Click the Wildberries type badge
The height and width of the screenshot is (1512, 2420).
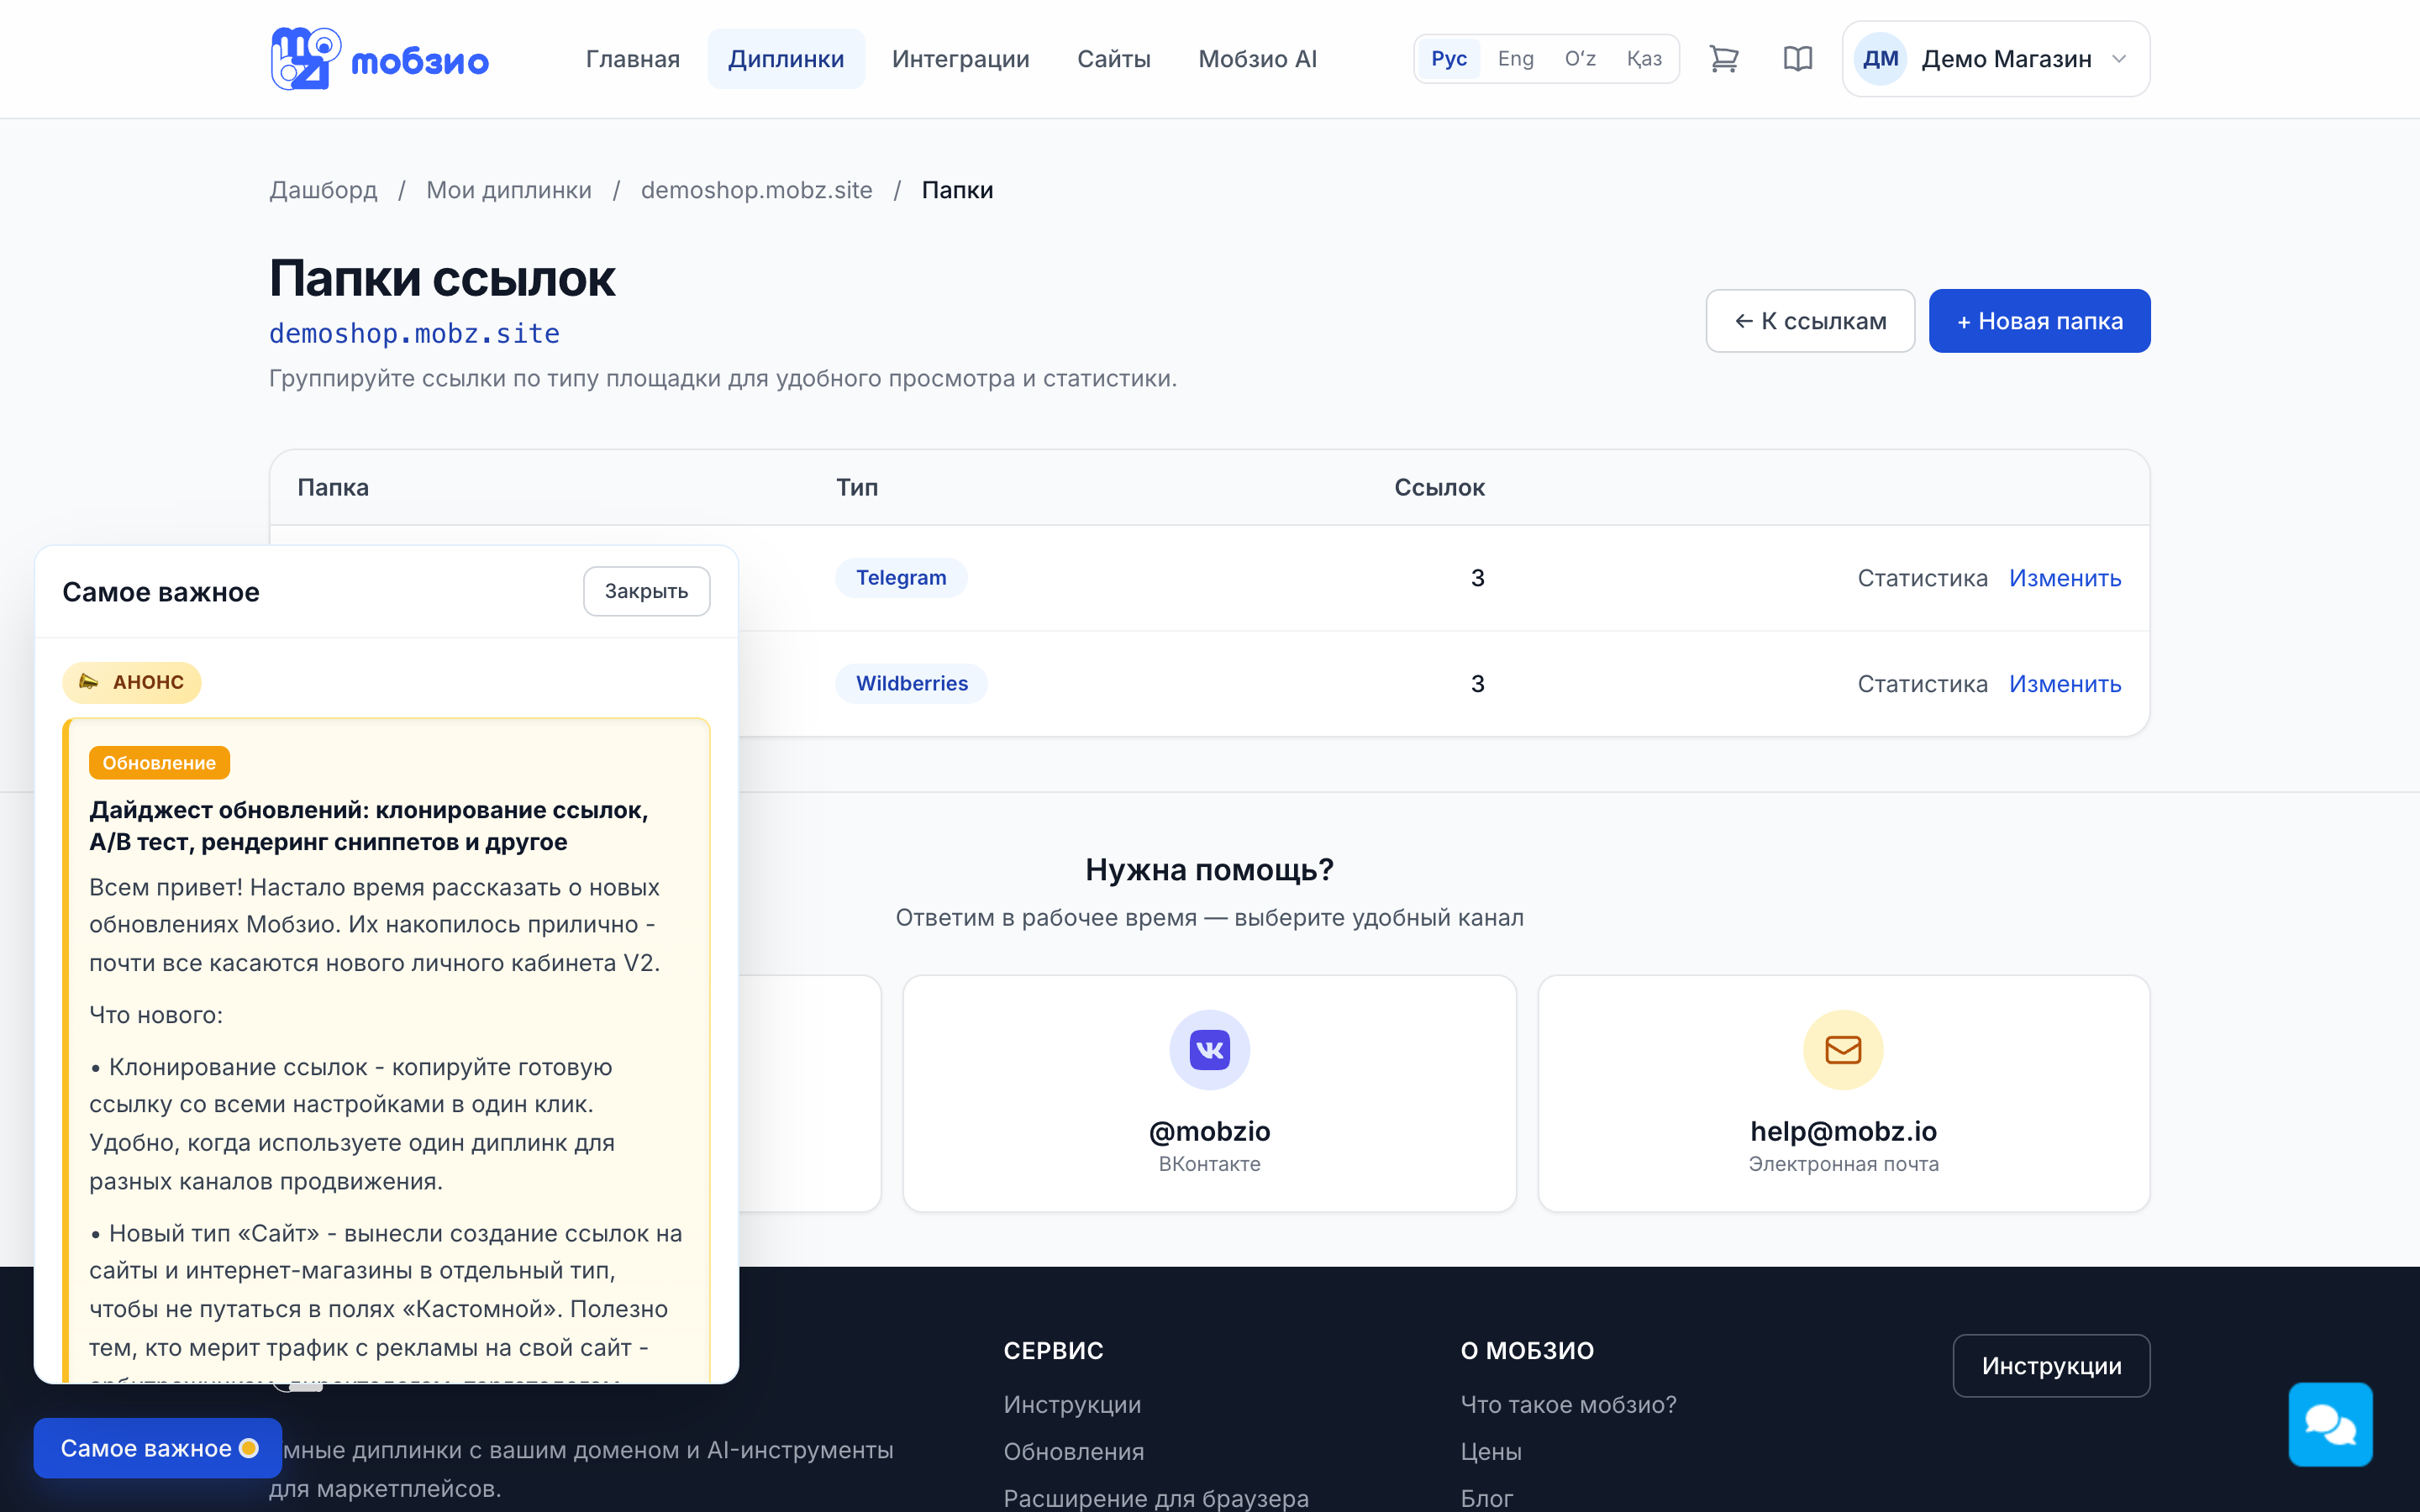point(912,684)
